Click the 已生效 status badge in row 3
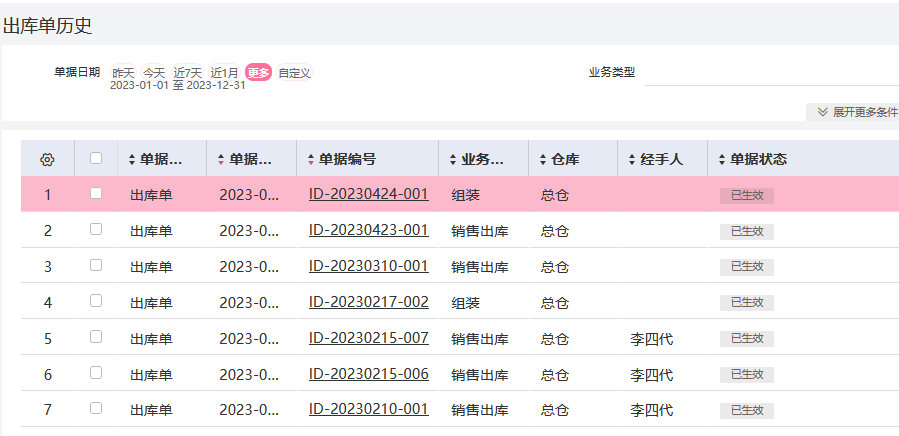Screen dimensions: 899x436 tap(747, 266)
